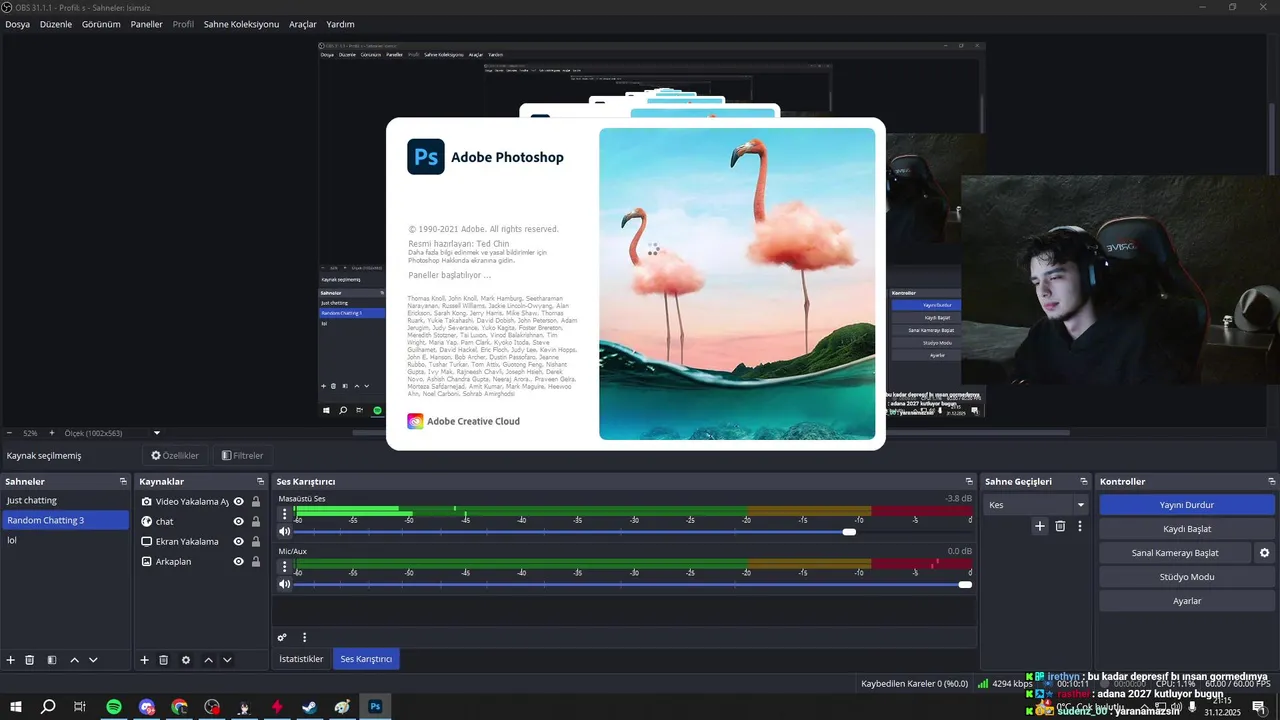Viewport: 1280px width, 720px height.
Task: Open Masaüstü Ses three-dot options menu
Action: click(x=284, y=514)
